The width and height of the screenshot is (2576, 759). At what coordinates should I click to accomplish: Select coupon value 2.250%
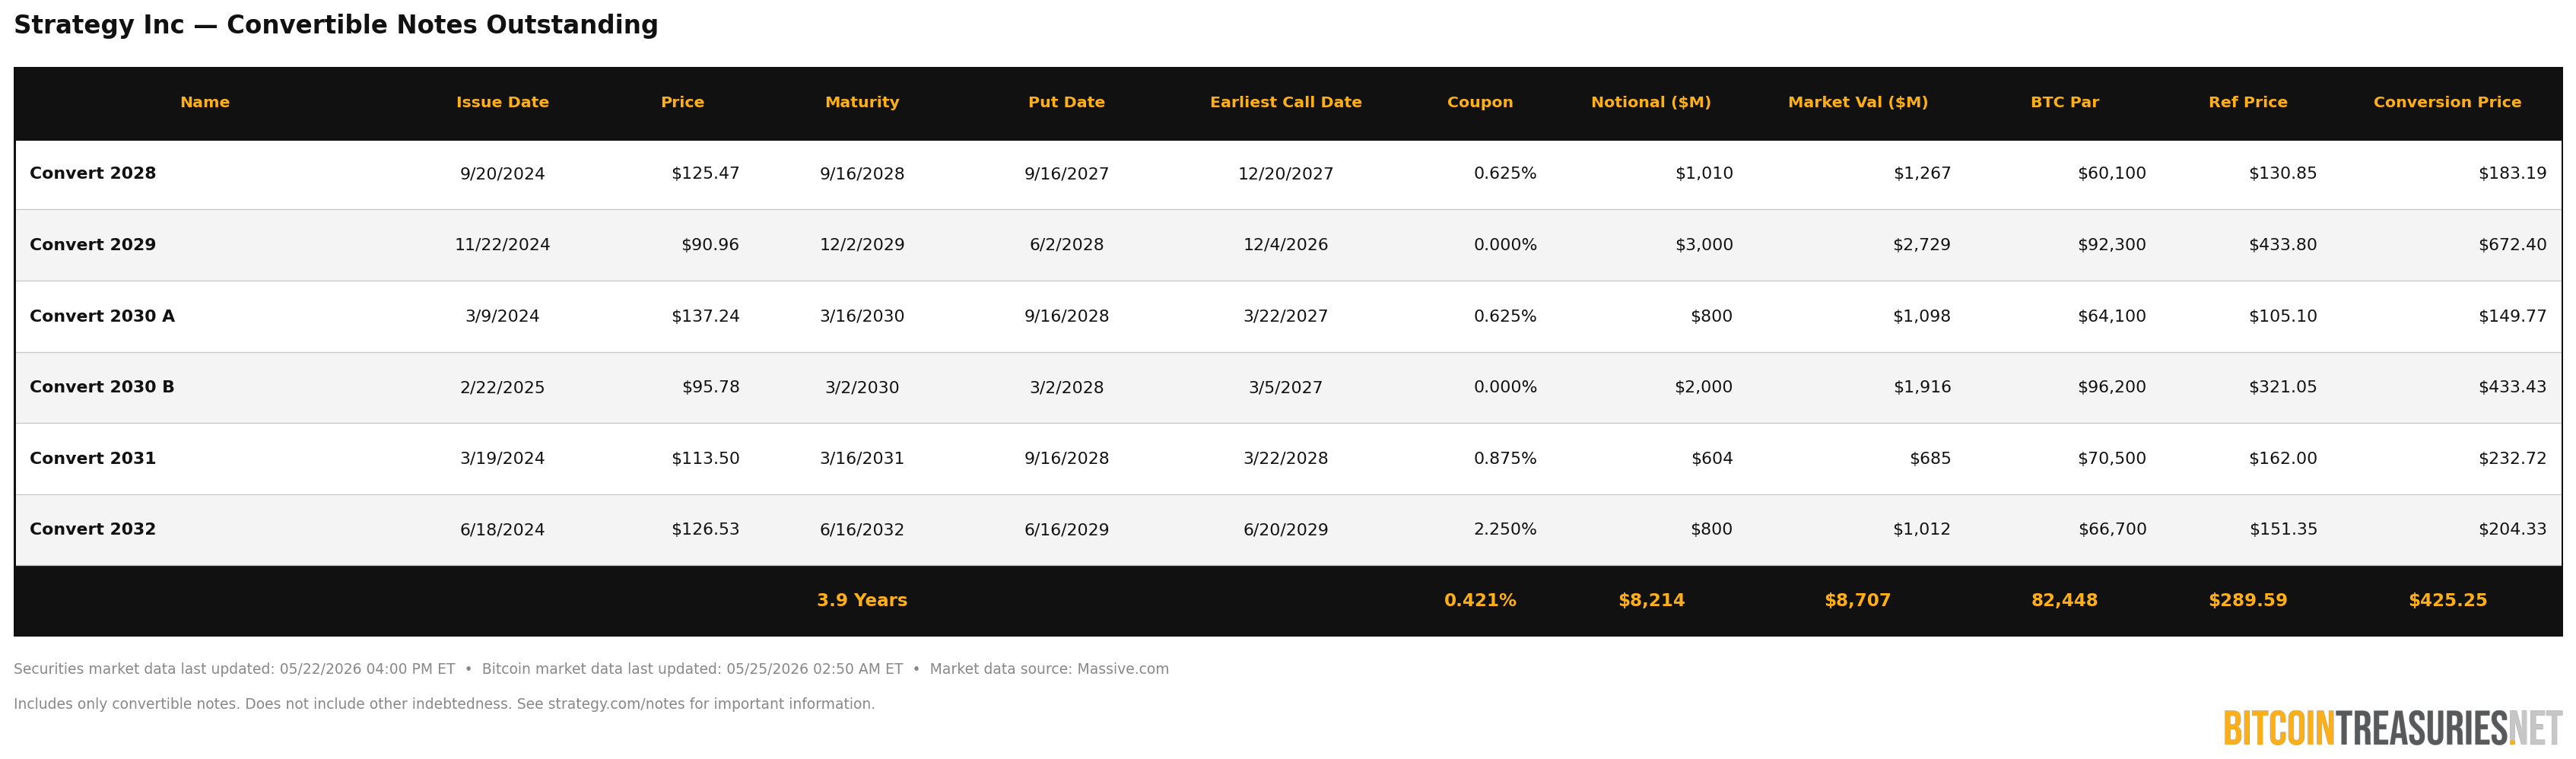(1505, 529)
